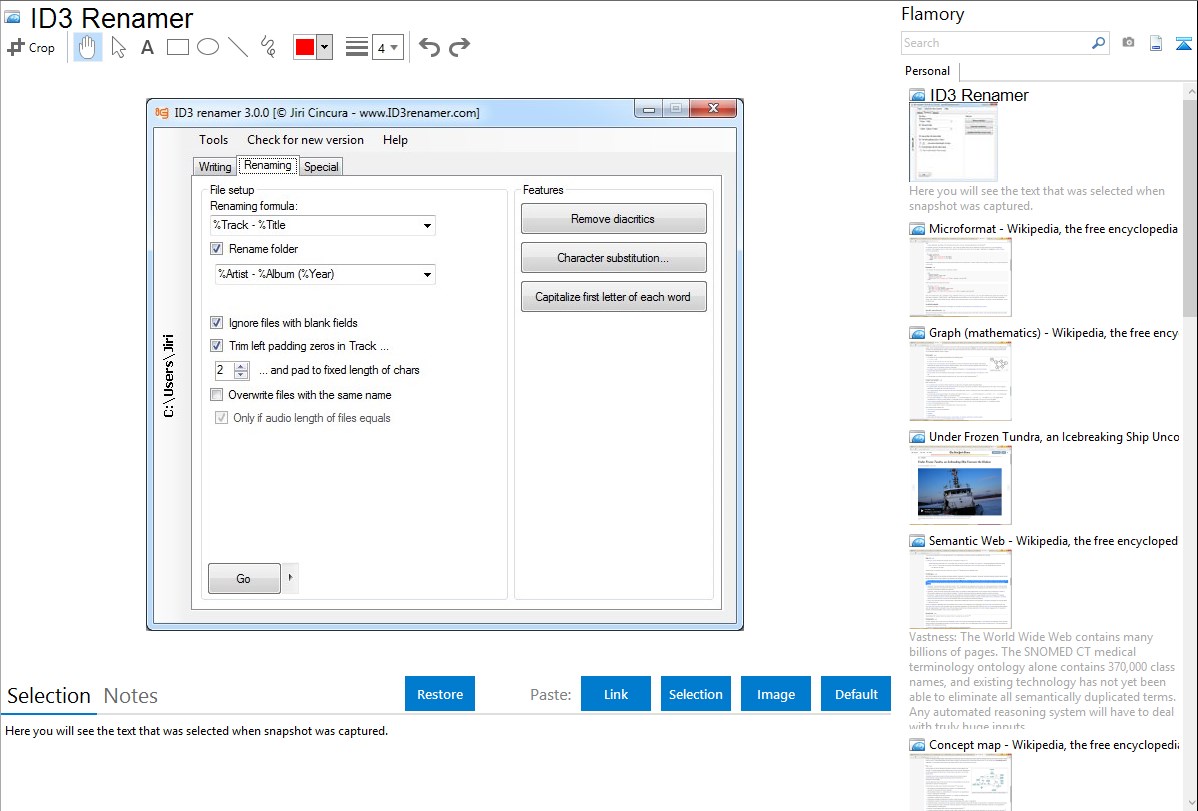1198x811 pixels.
Task: Open the arrow expander beside Go
Action: pos(290,578)
